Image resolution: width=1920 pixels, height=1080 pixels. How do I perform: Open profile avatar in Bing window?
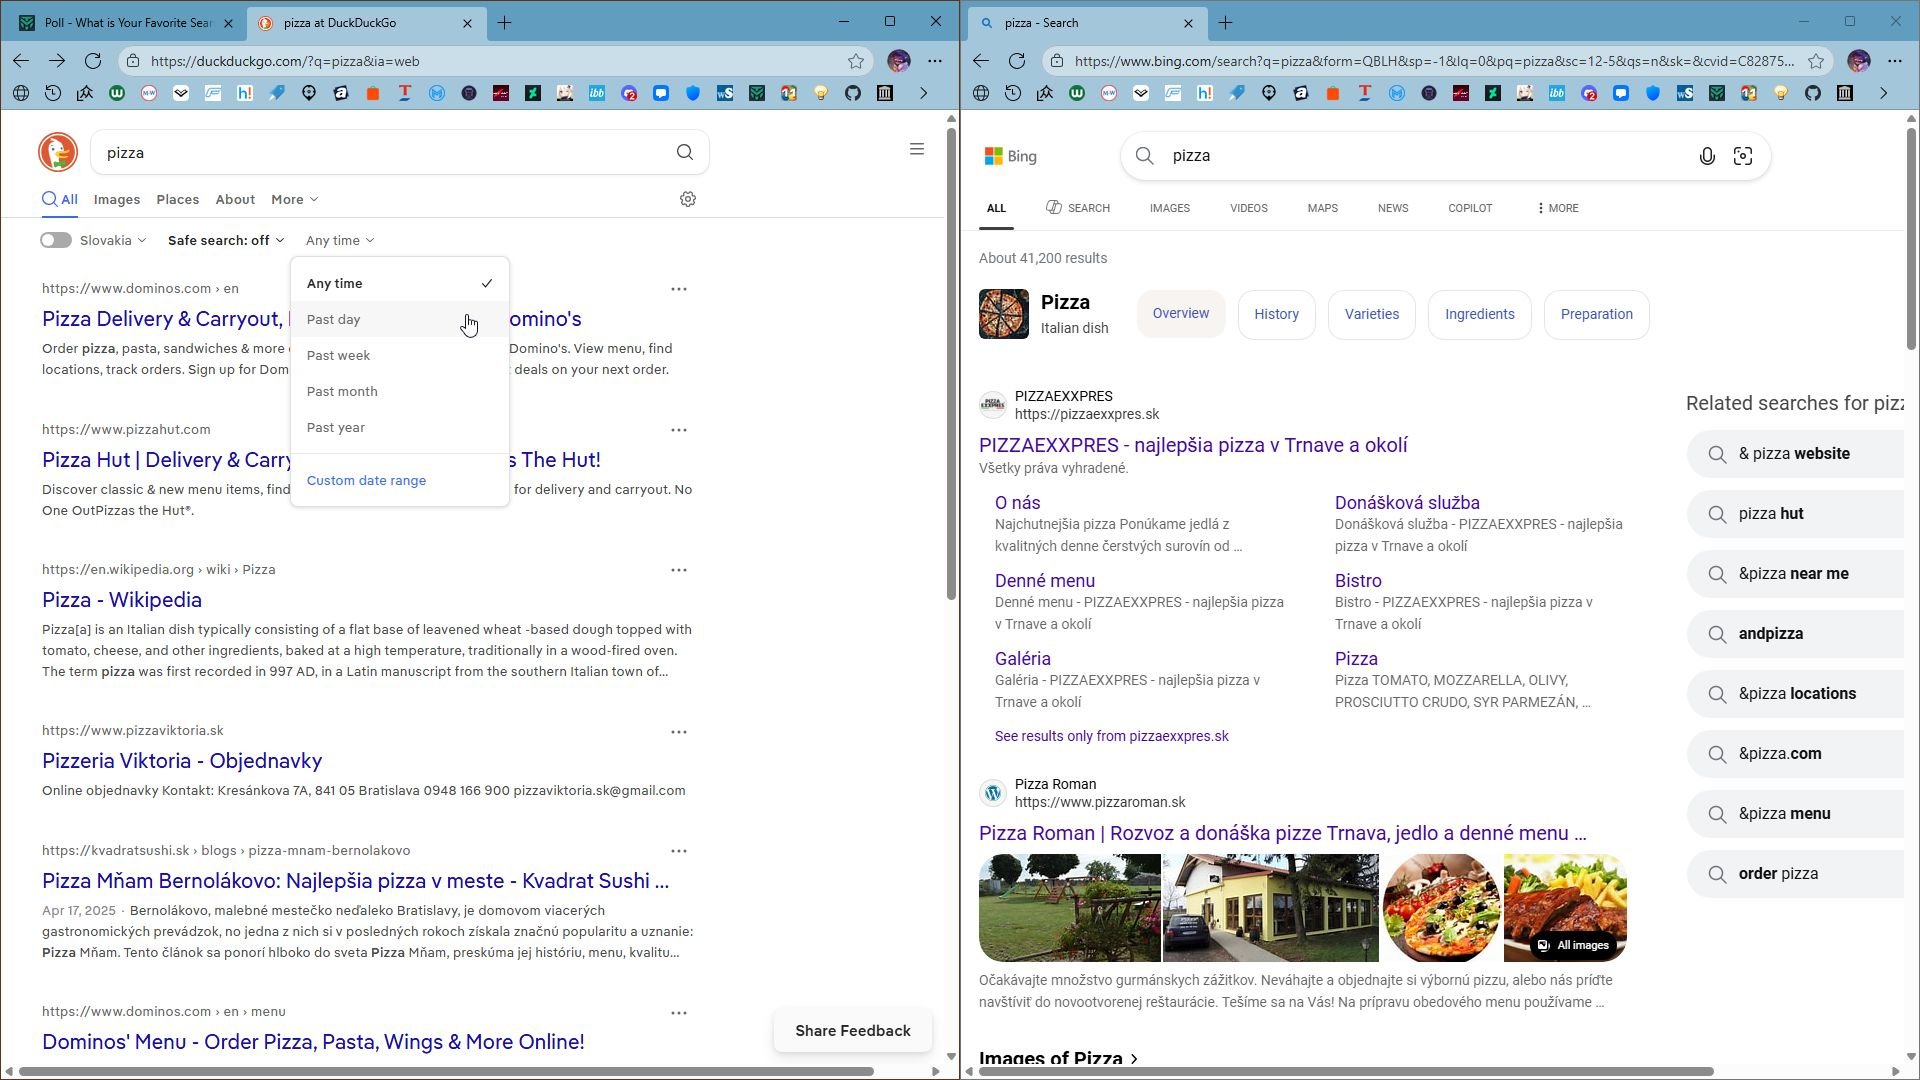tap(1859, 61)
